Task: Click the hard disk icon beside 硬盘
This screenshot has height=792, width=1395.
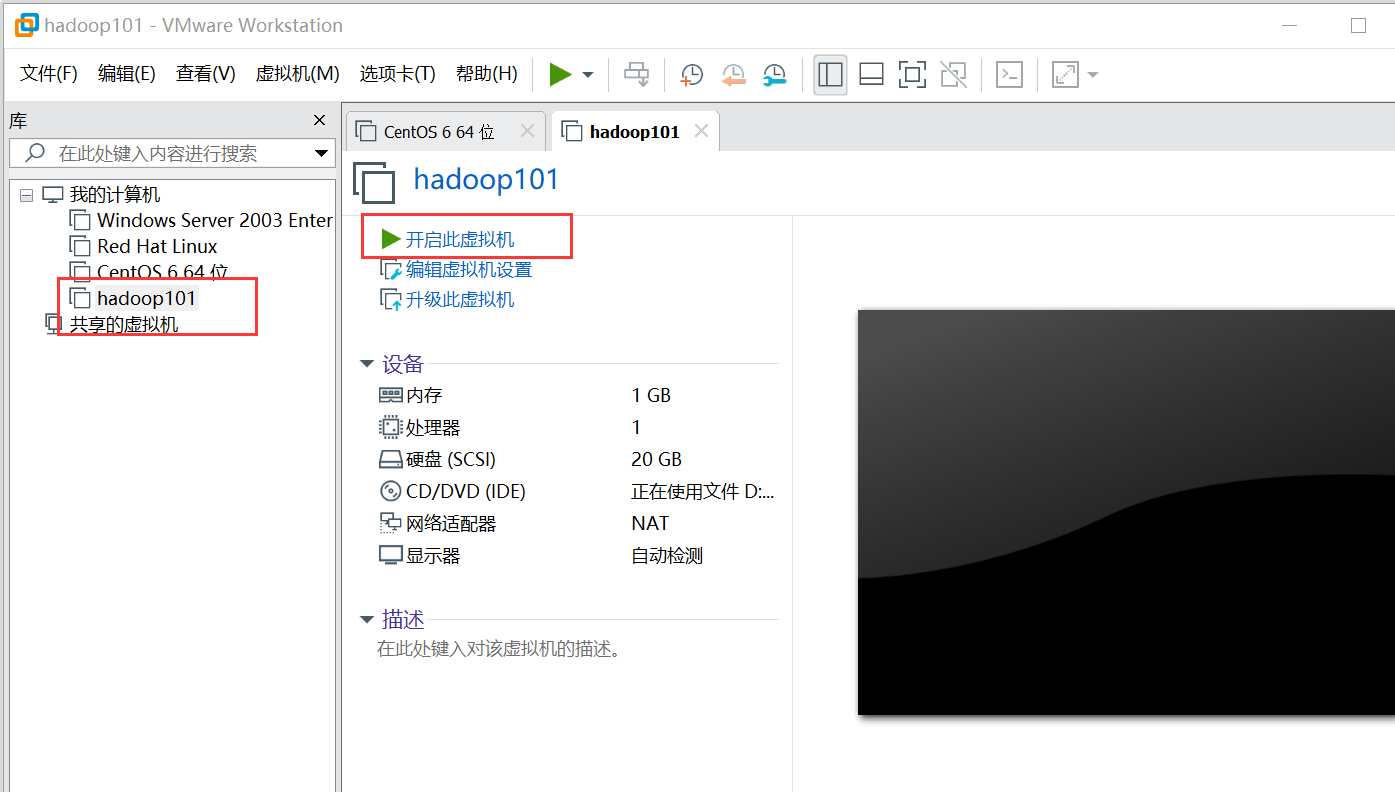Action: (390, 460)
